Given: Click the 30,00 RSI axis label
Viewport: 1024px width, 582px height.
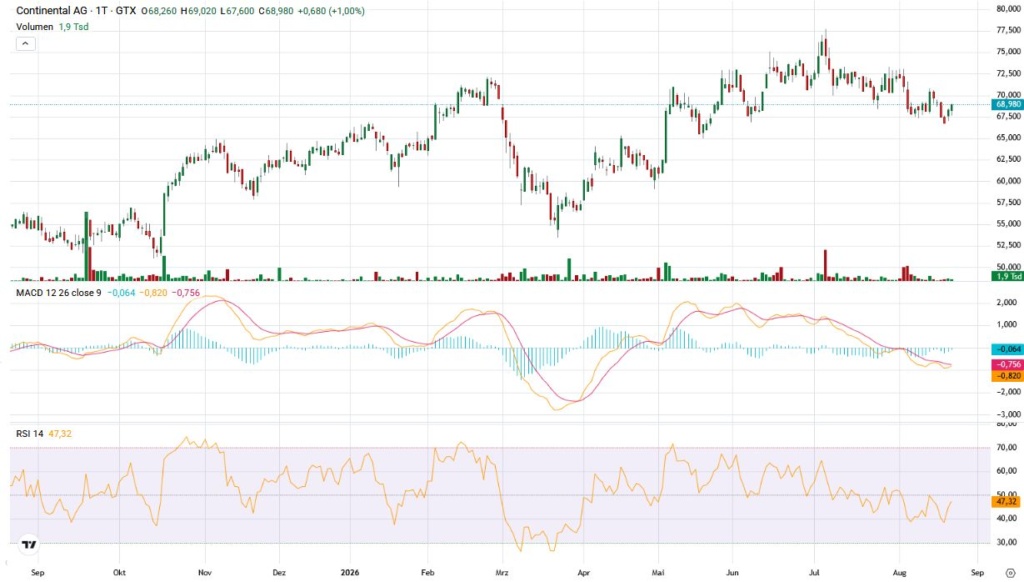Looking at the screenshot, I should [x=1007, y=542].
